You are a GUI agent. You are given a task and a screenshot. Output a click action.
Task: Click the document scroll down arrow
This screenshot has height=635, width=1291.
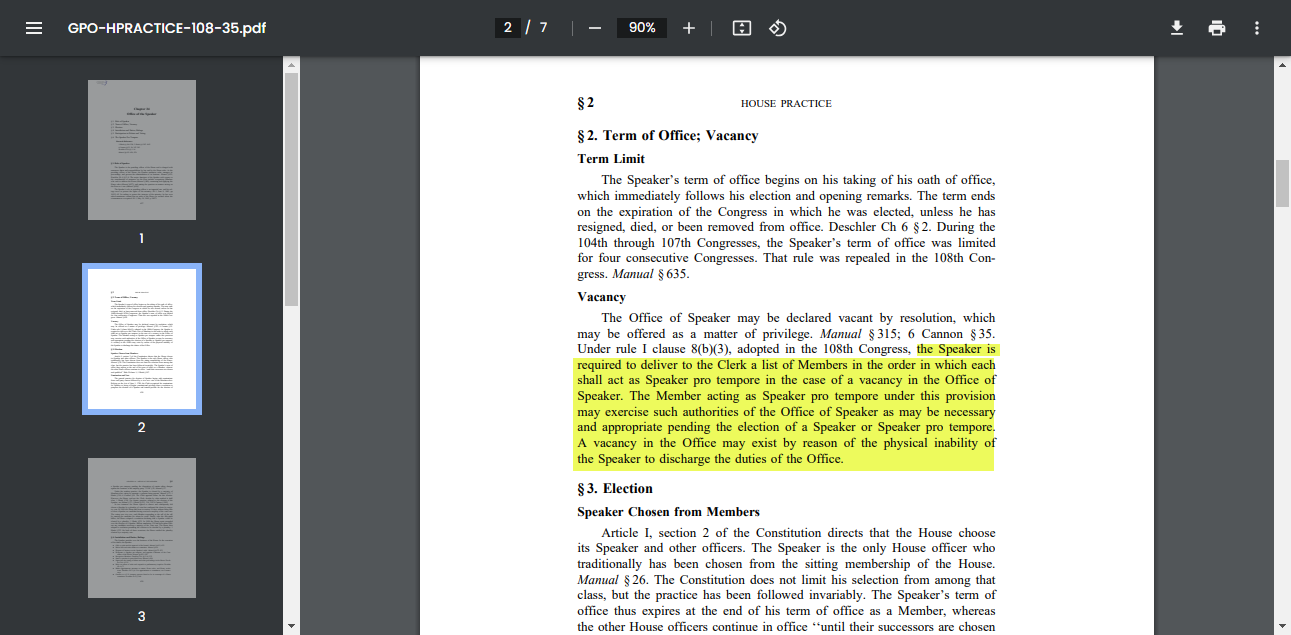point(1282,626)
